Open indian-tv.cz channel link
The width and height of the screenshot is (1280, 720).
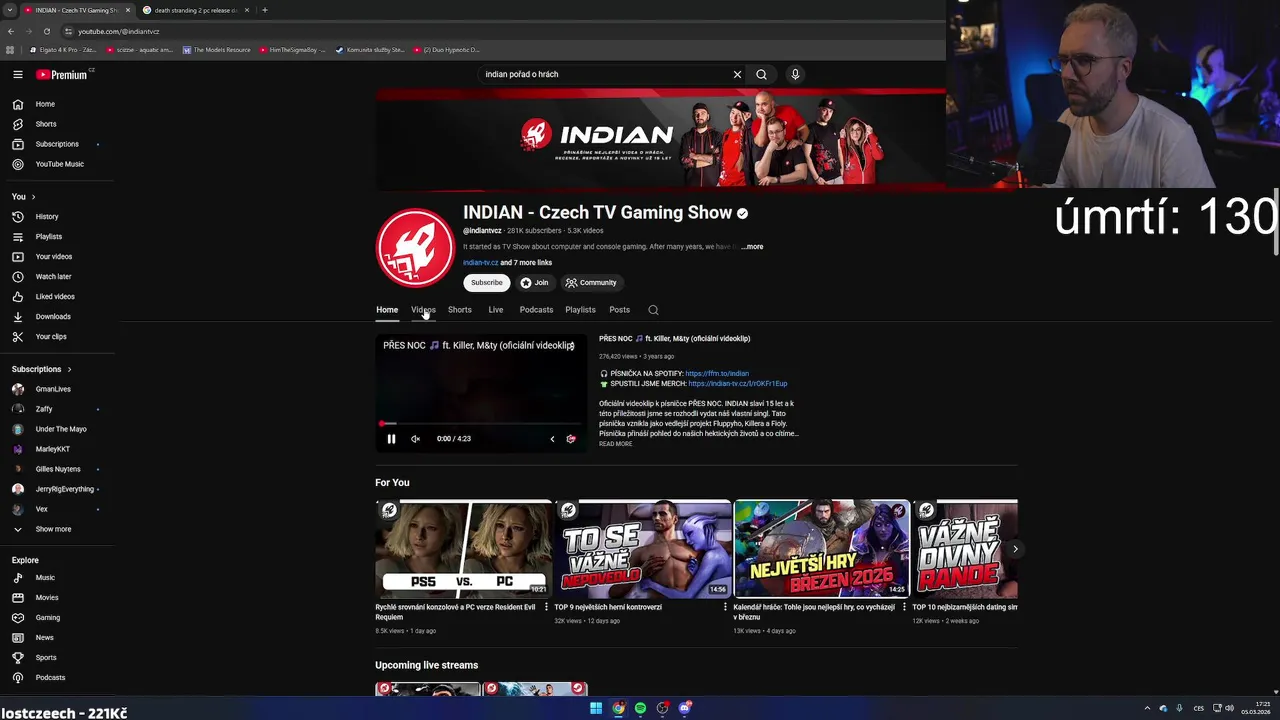click(x=480, y=263)
